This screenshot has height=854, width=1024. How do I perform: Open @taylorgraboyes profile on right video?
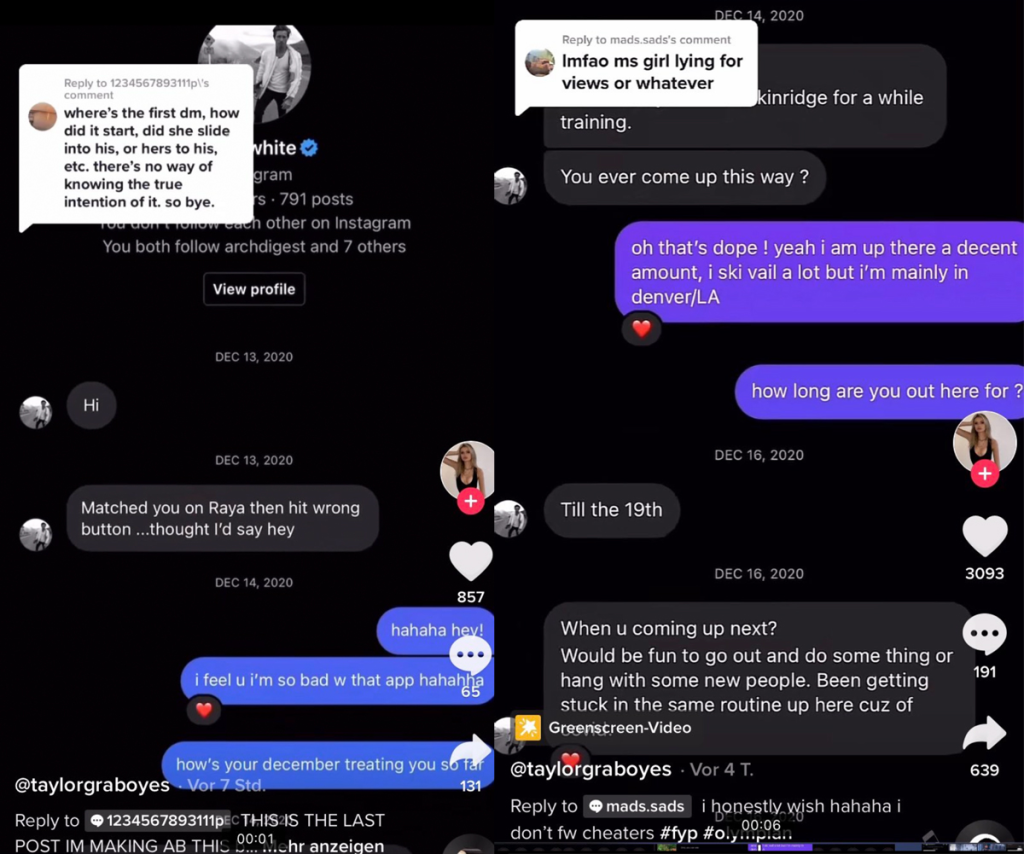(590, 769)
